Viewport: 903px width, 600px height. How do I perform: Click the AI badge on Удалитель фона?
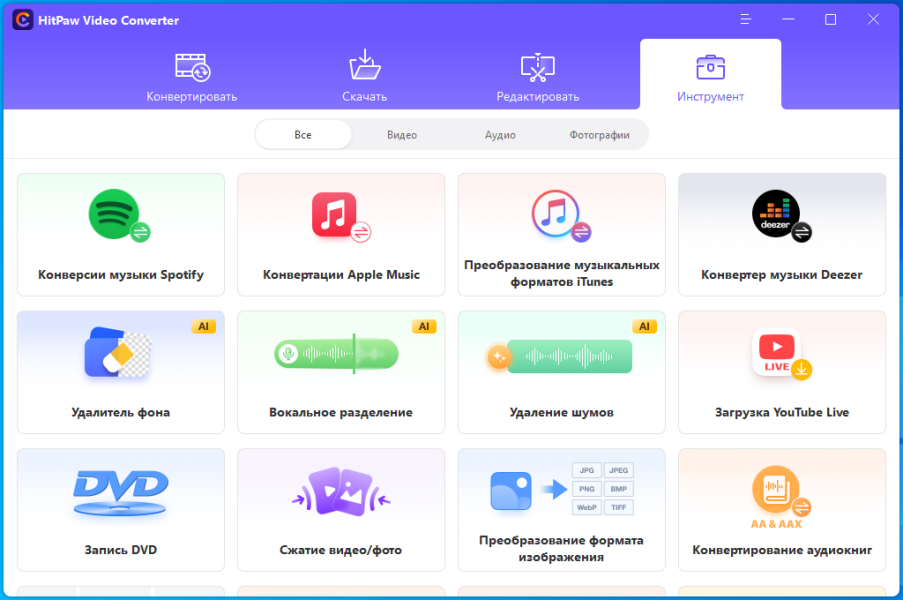pyautogui.click(x=203, y=326)
